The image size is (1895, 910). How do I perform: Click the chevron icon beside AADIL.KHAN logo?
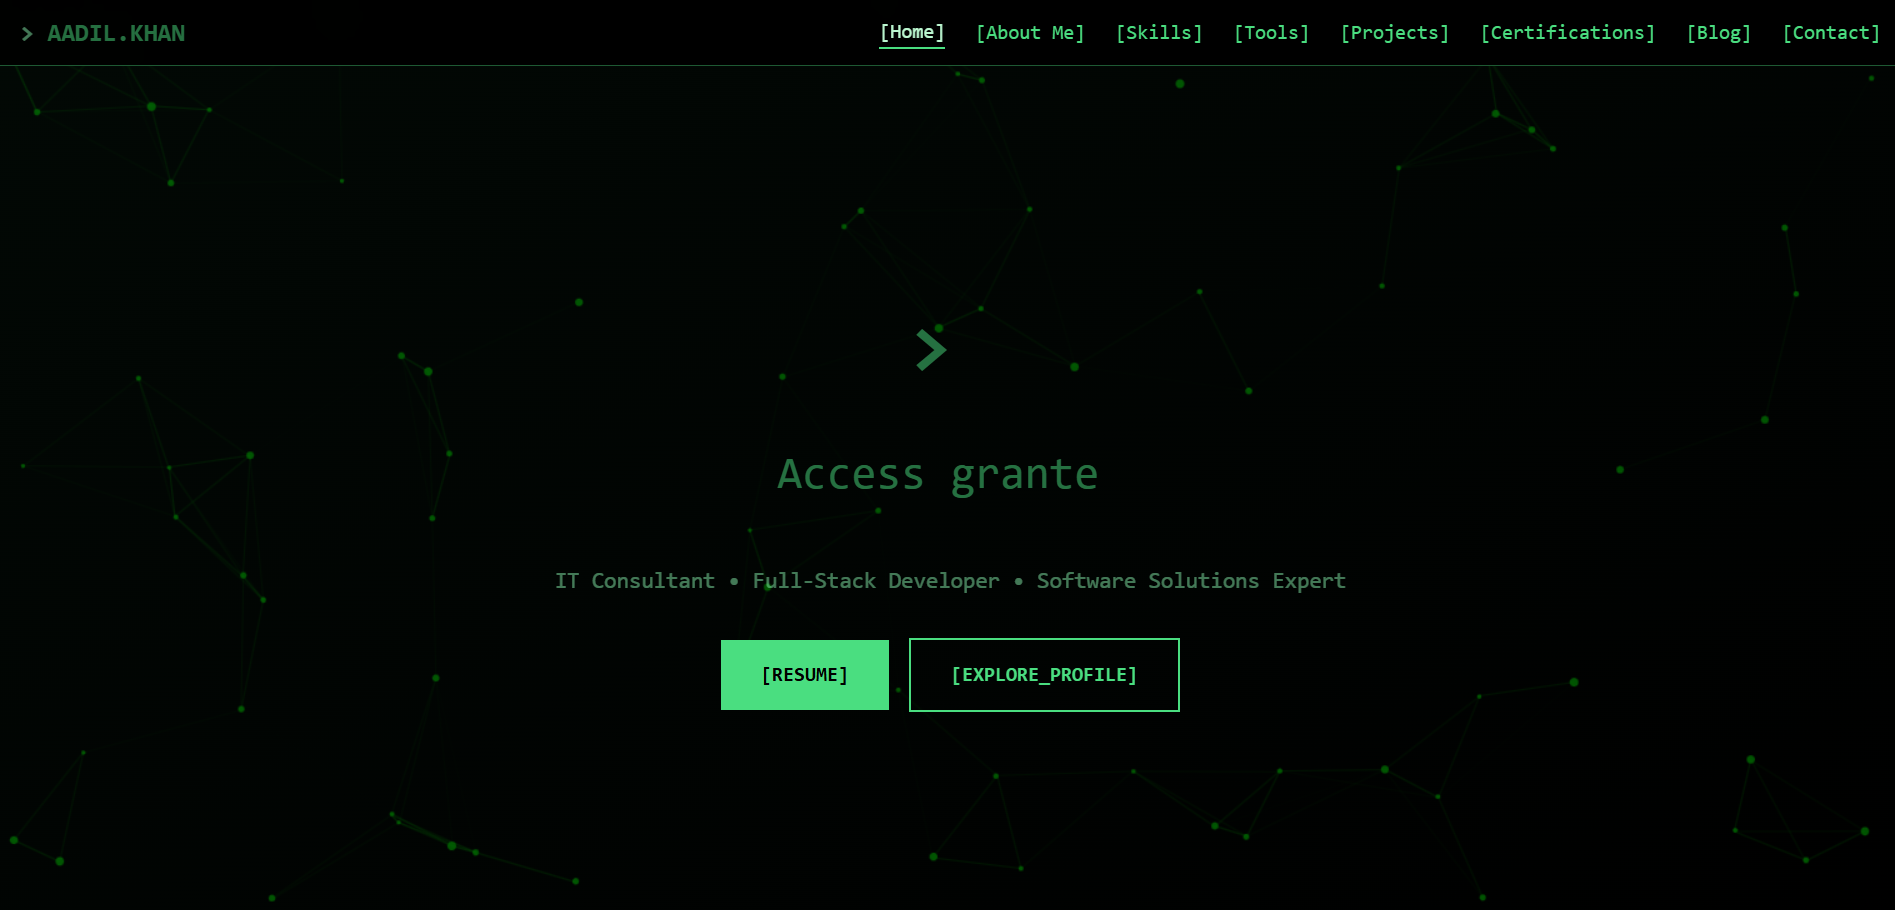pos(27,32)
